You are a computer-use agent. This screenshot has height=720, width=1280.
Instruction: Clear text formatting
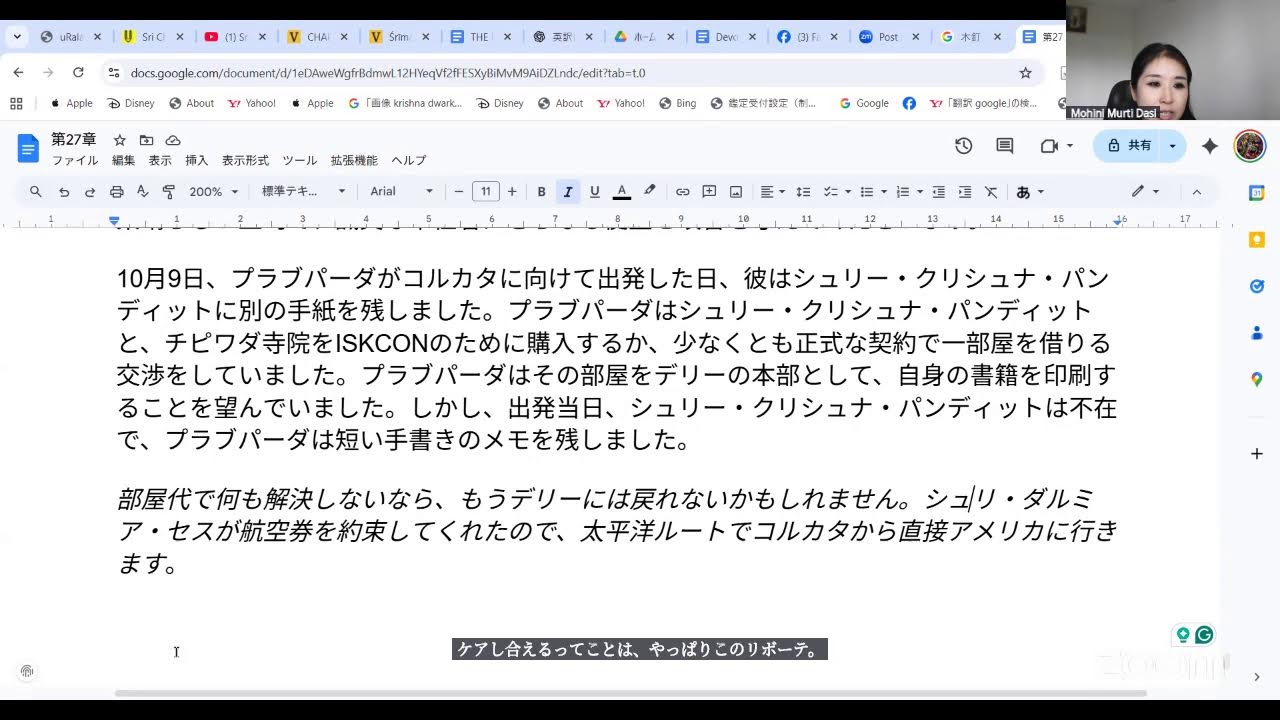(x=991, y=192)
